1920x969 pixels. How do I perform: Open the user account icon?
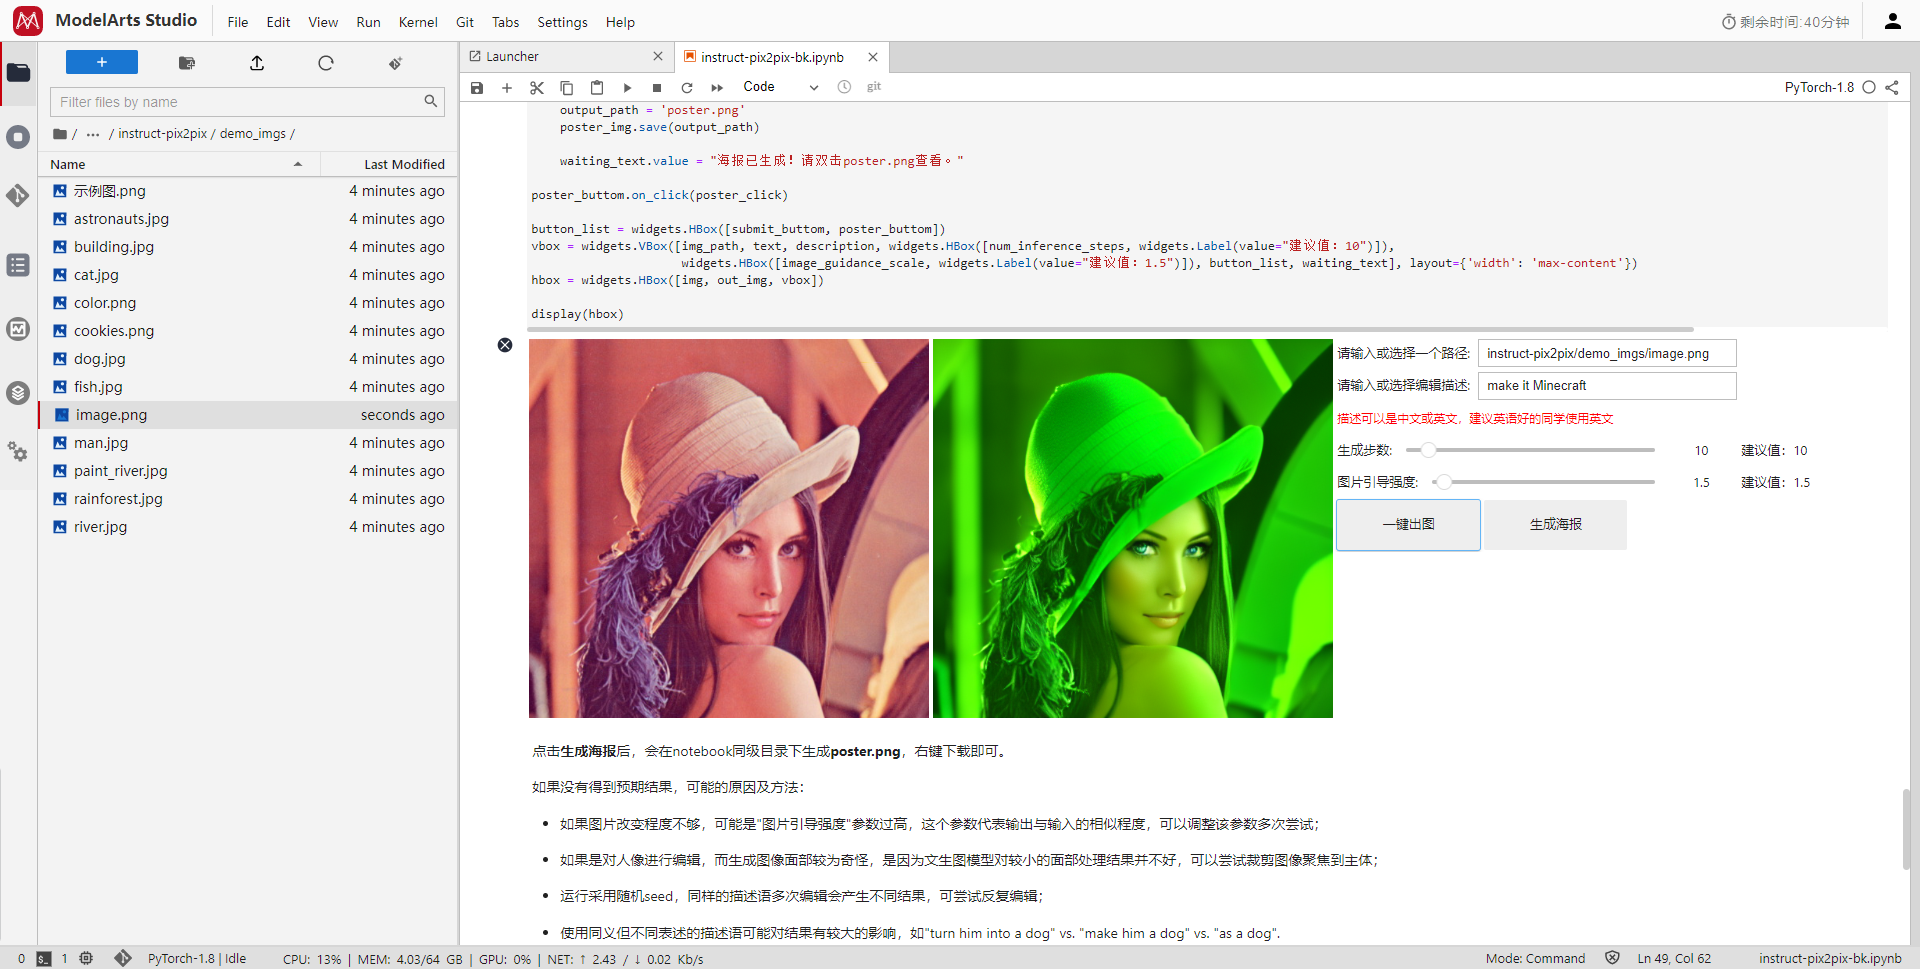point(1892,21)
